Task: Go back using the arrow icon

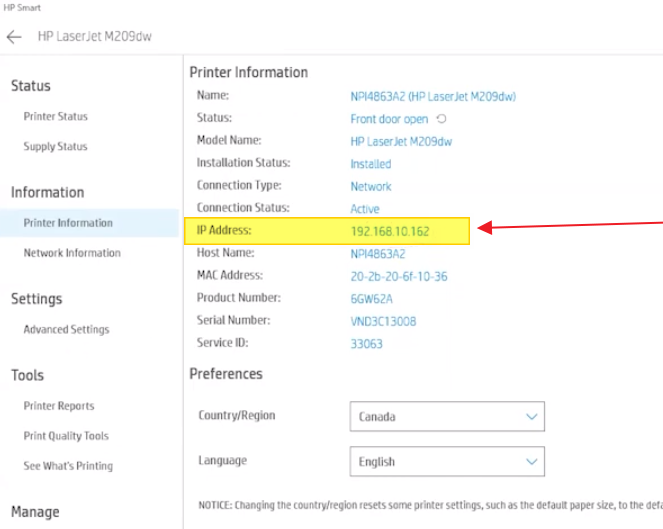Action: 14,37
